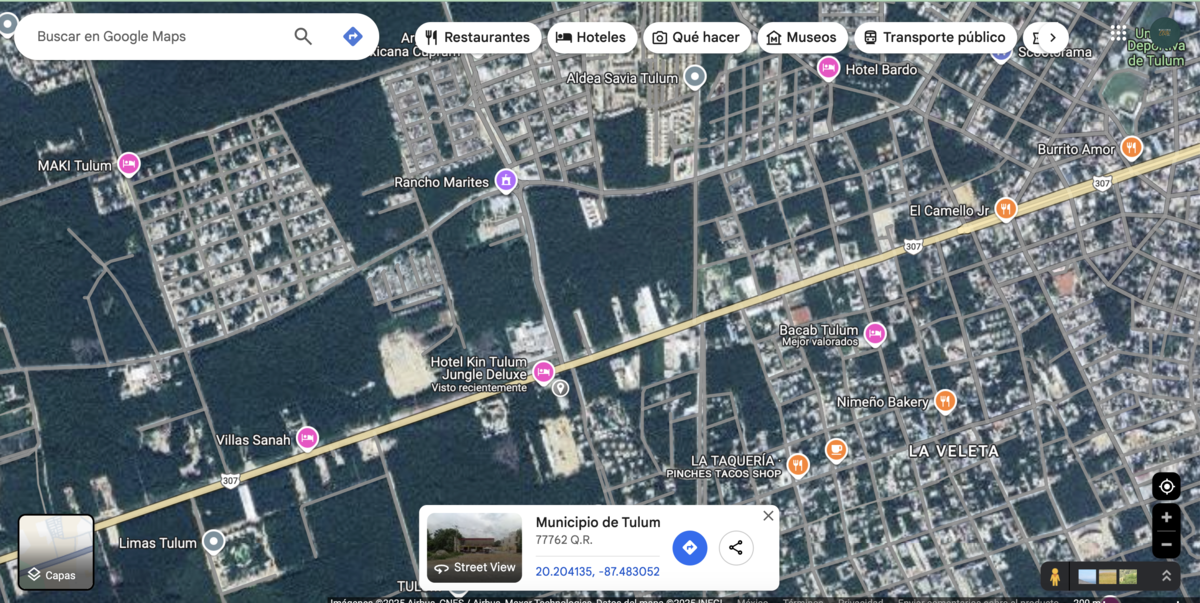
Task: Zoom in with the plus button
Action: [x=1166, y=518]
